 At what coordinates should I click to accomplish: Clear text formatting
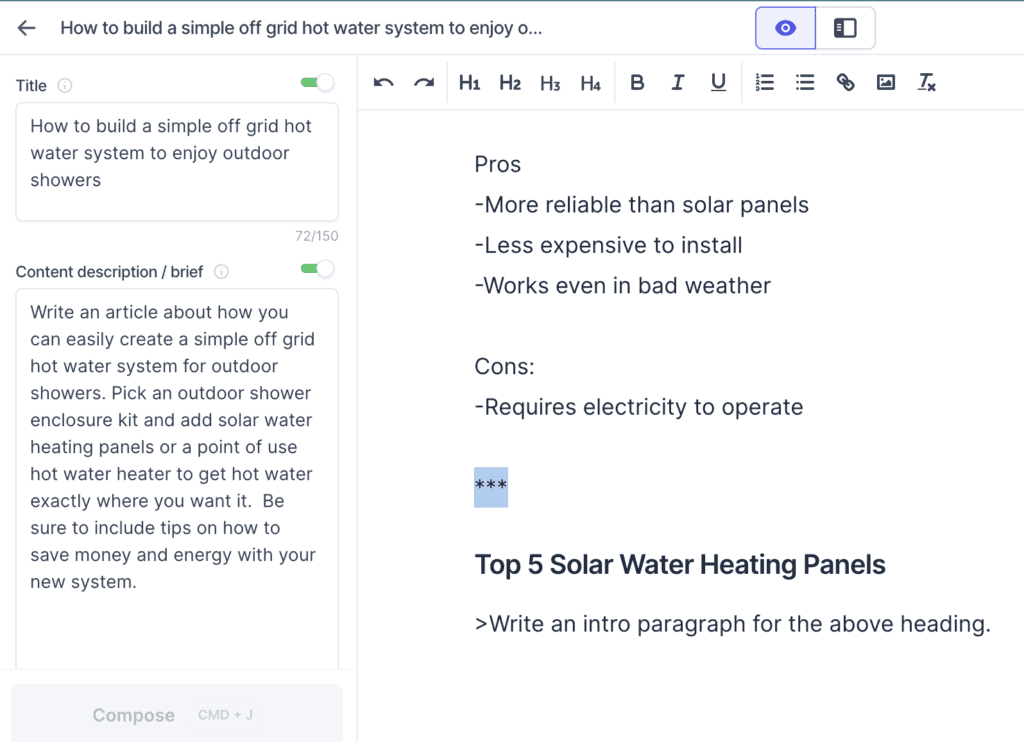pos(927,82)
